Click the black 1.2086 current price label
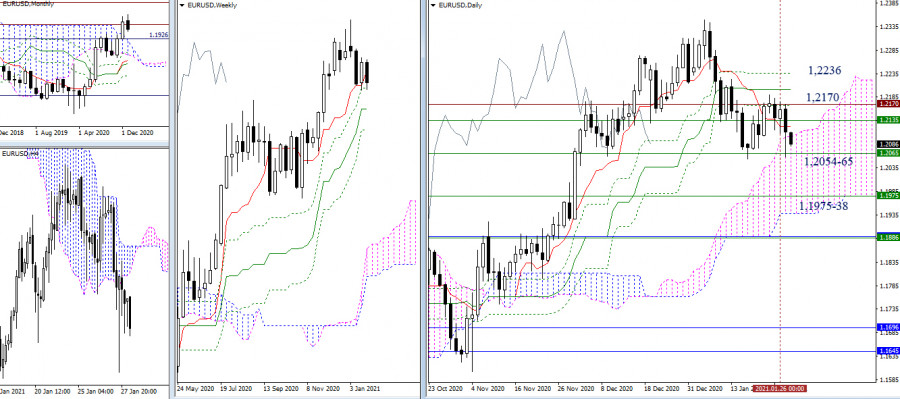 888,145
